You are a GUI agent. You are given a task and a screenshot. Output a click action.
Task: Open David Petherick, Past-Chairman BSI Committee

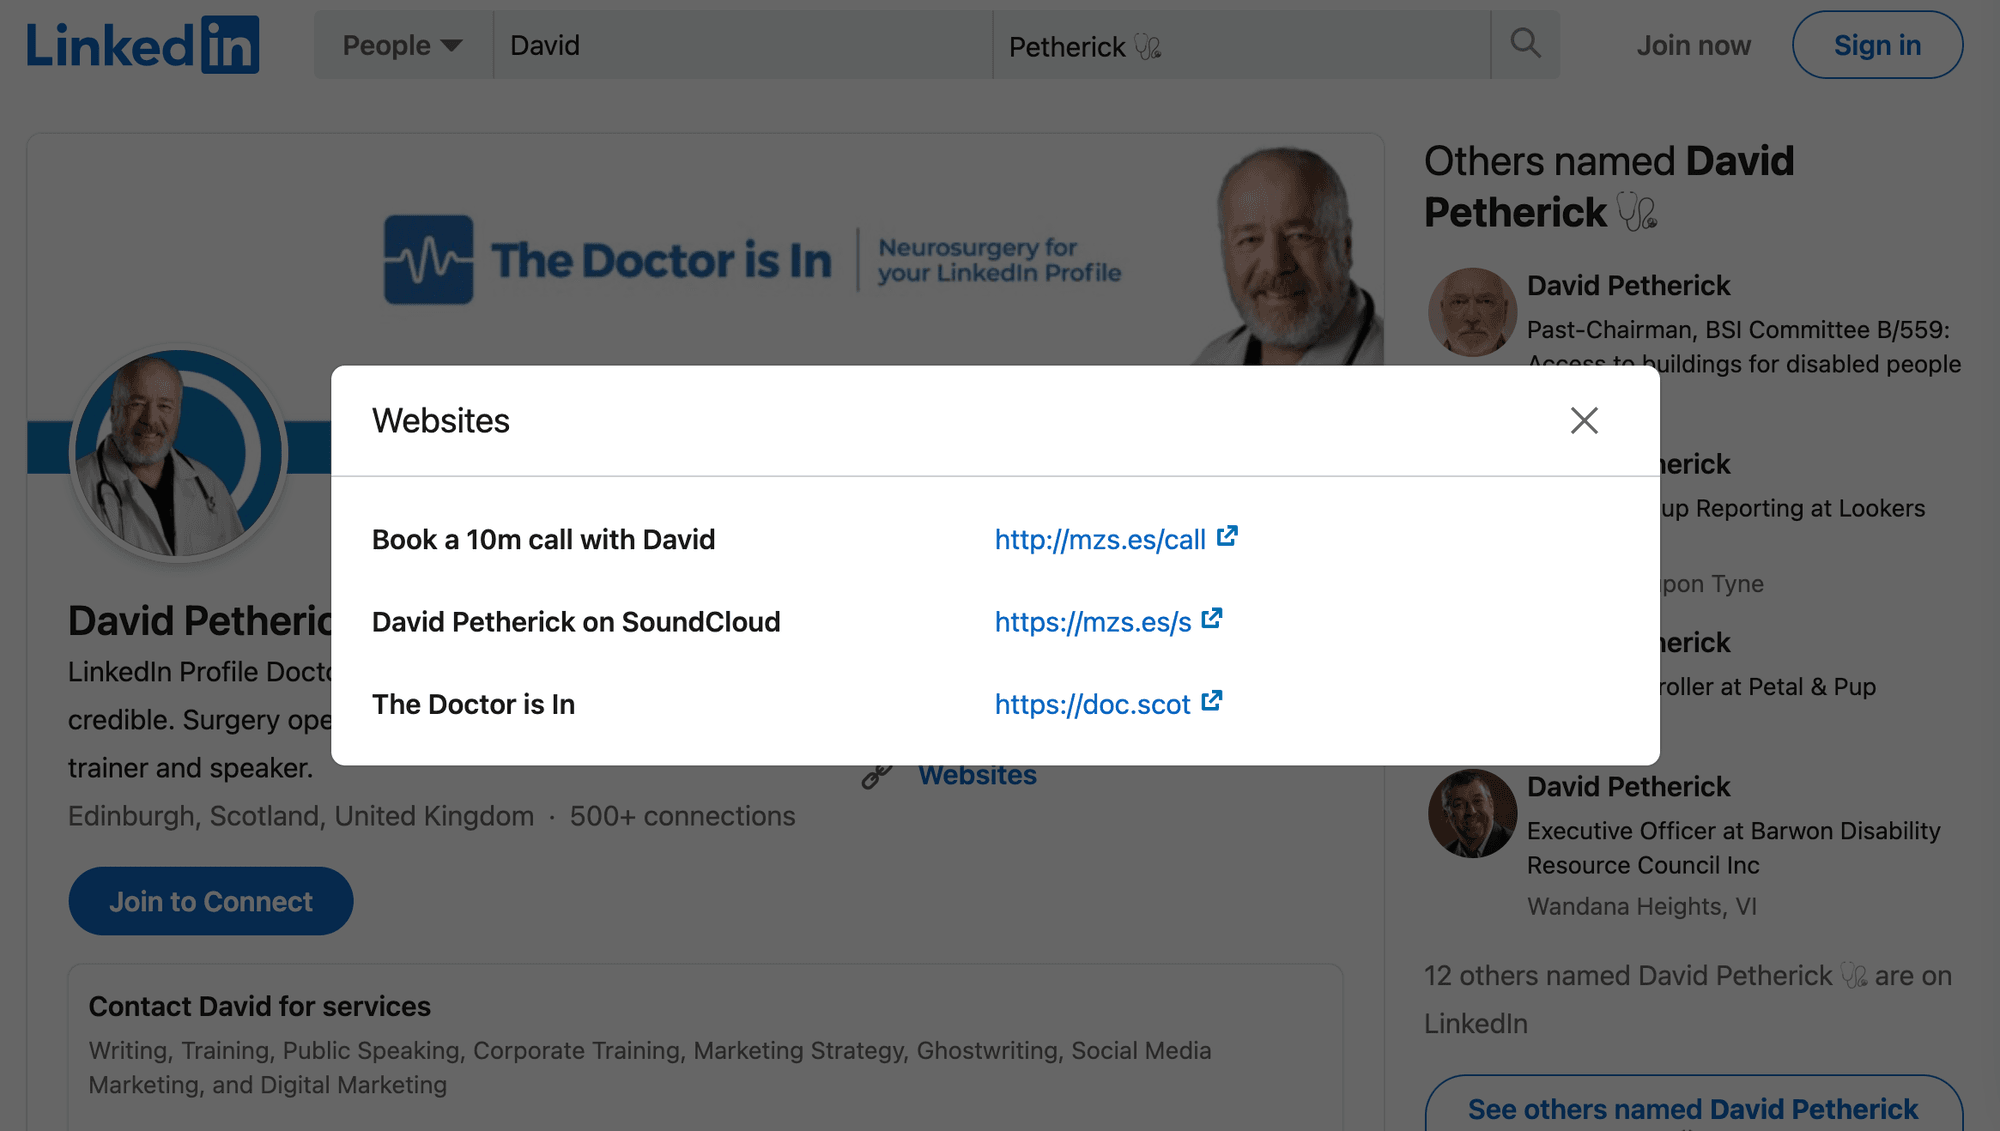(1628, 286)
